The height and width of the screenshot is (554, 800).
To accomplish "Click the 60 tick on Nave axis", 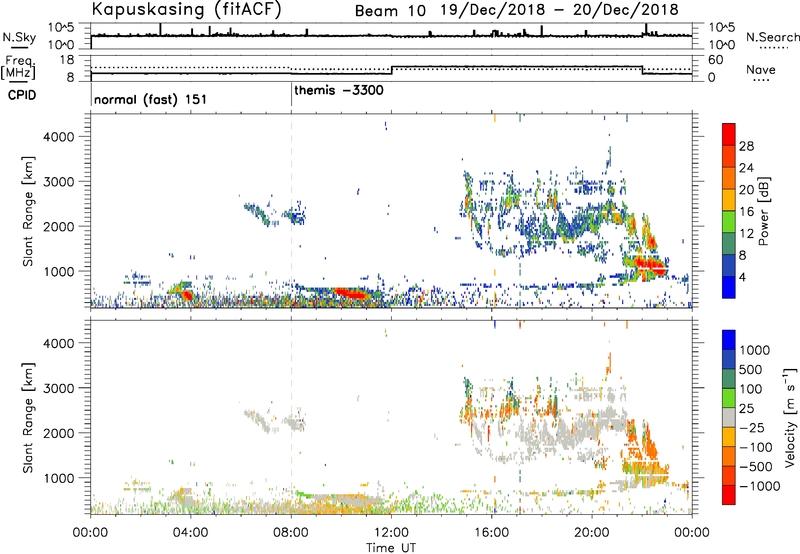I will point(716,60).
